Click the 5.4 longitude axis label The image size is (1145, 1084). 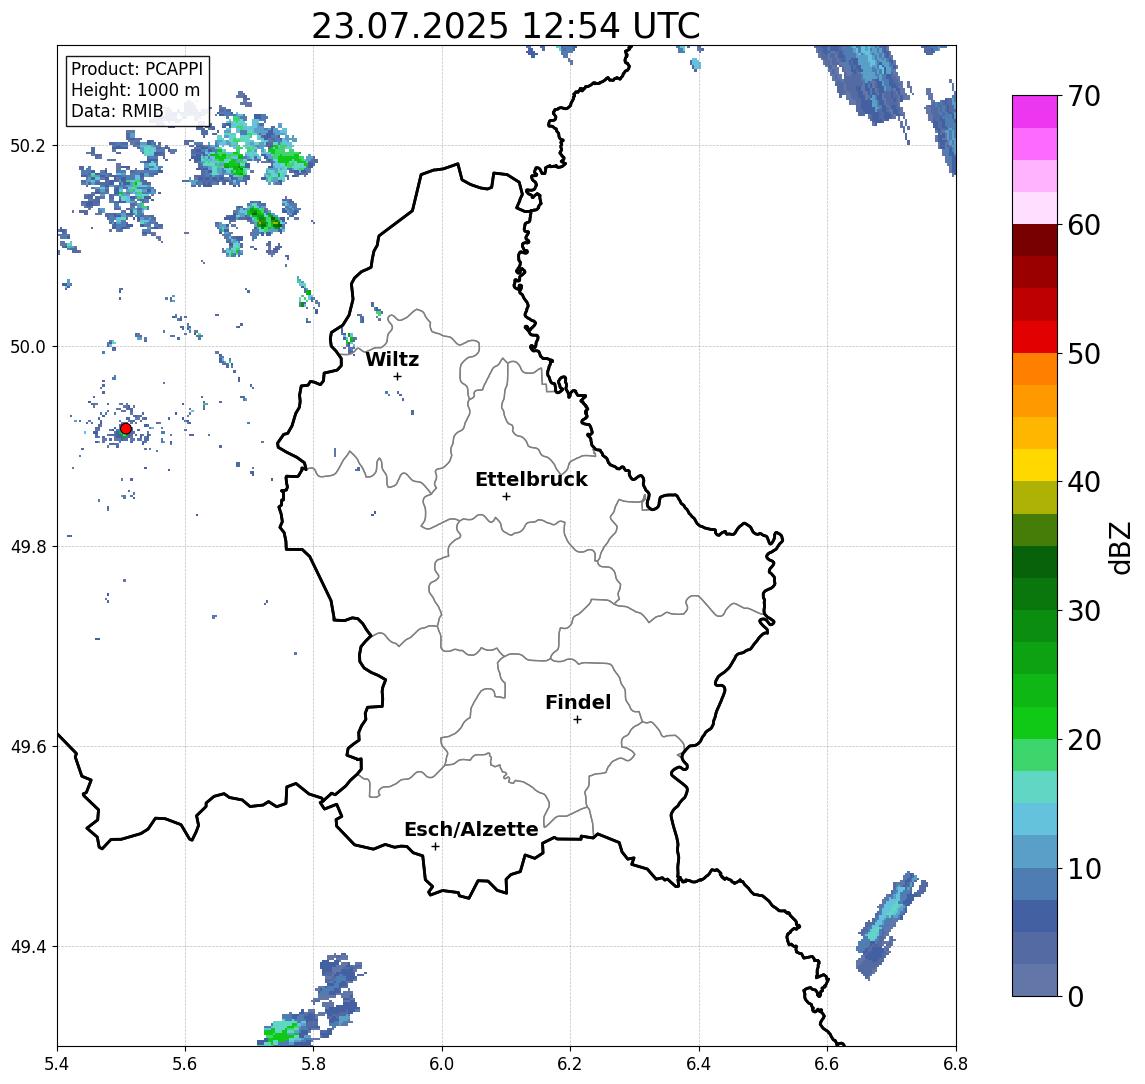[57, 1064]
